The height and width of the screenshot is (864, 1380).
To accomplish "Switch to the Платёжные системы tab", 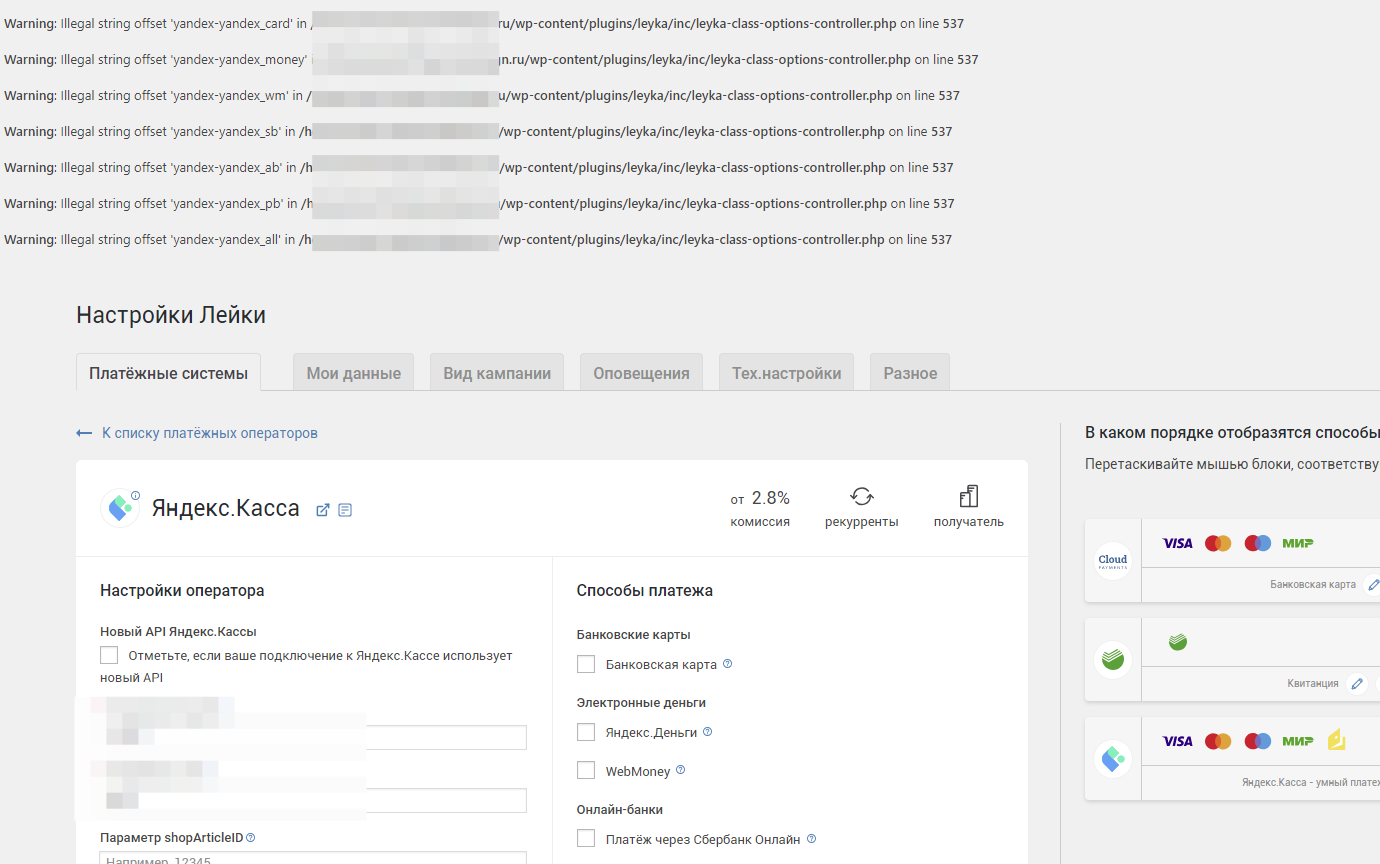I will 168,372.
